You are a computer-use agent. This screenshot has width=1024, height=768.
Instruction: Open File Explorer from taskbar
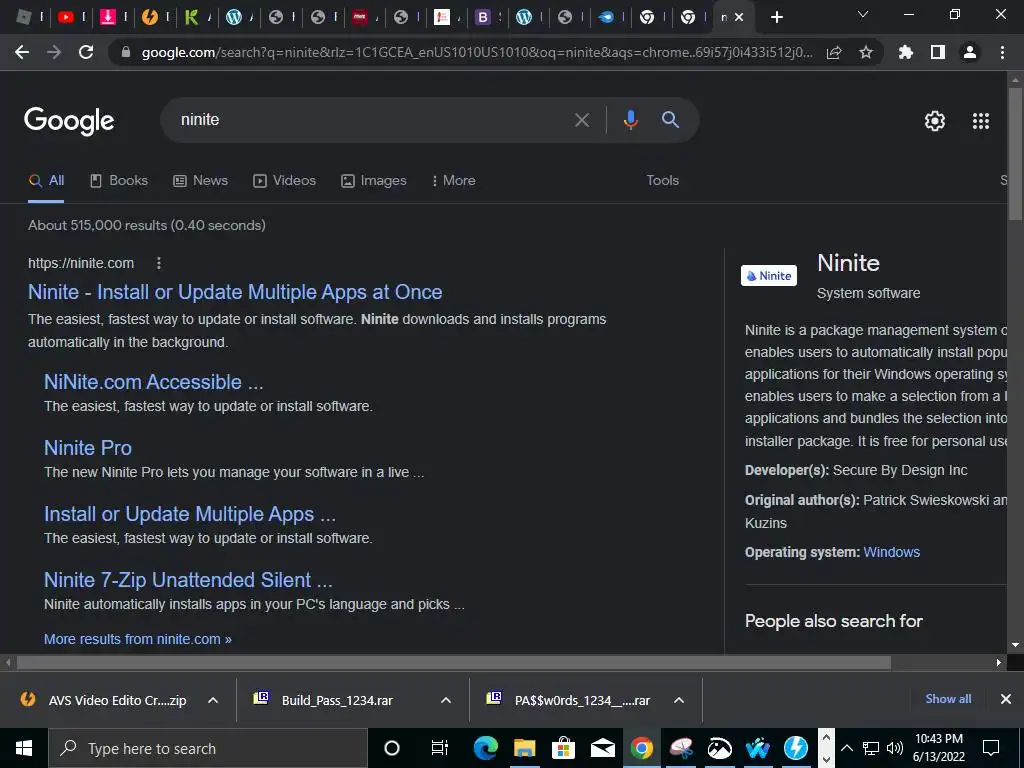click(524, 748)
